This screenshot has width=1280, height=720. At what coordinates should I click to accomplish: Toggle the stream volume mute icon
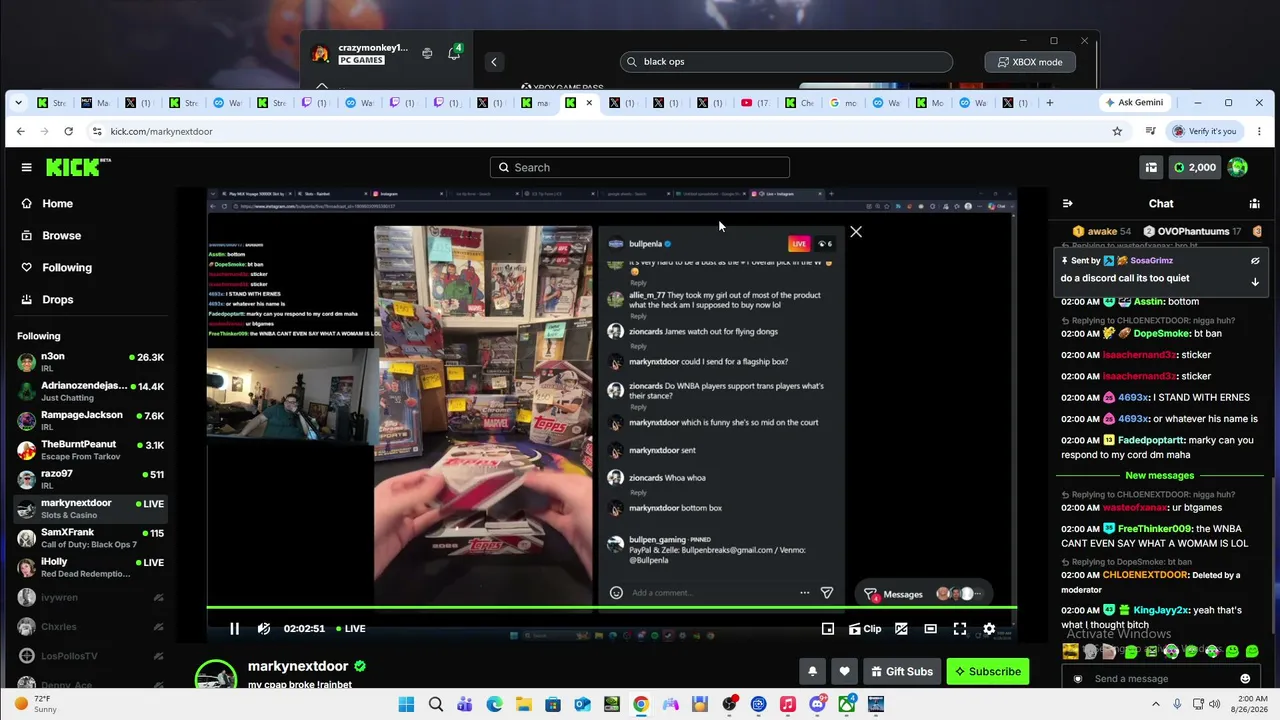pos(264,629)
